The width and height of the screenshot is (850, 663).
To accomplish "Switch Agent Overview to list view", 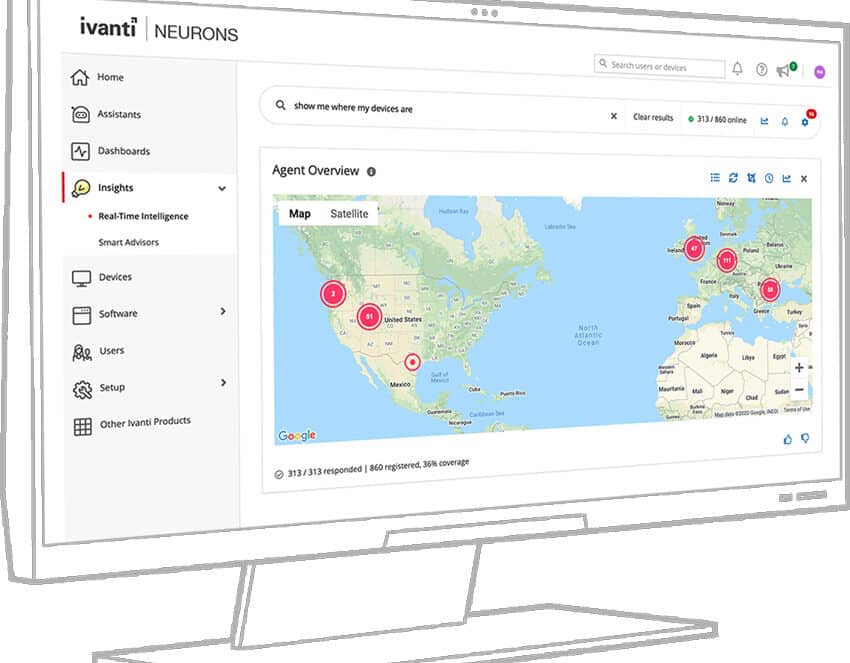I will tap(715, 177).
